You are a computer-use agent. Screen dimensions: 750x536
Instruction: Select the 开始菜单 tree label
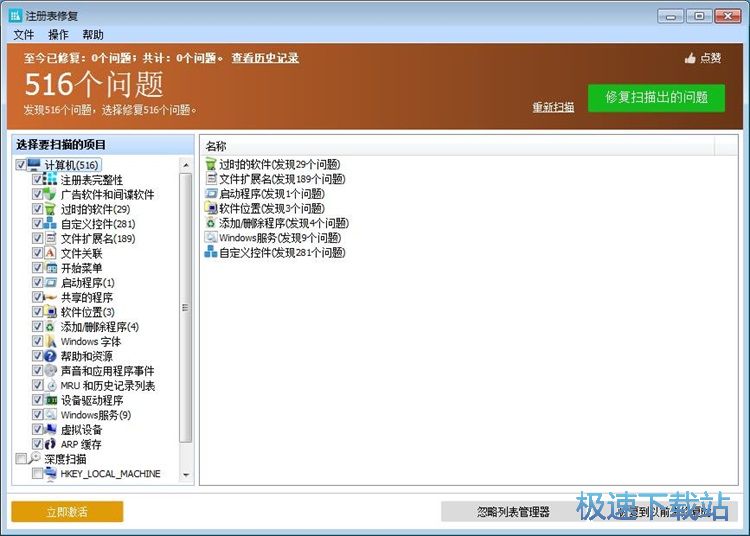[x=81, y=268]
